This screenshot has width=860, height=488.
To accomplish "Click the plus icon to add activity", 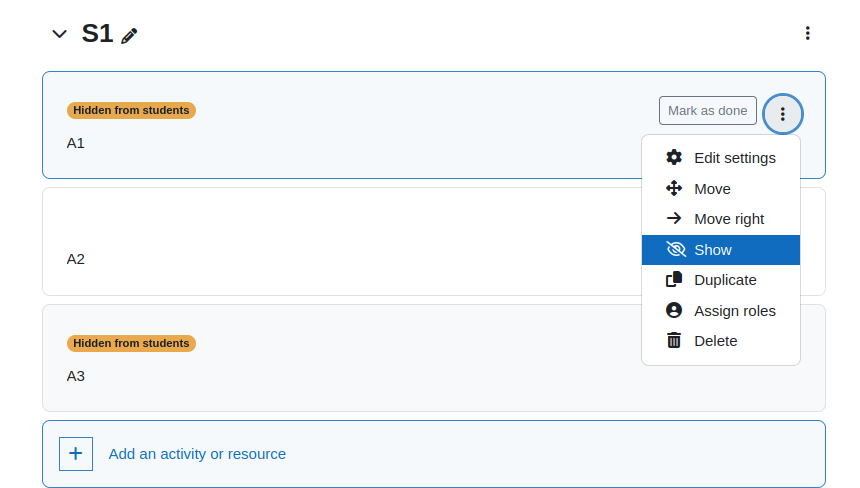I will [x=76, y=454].
